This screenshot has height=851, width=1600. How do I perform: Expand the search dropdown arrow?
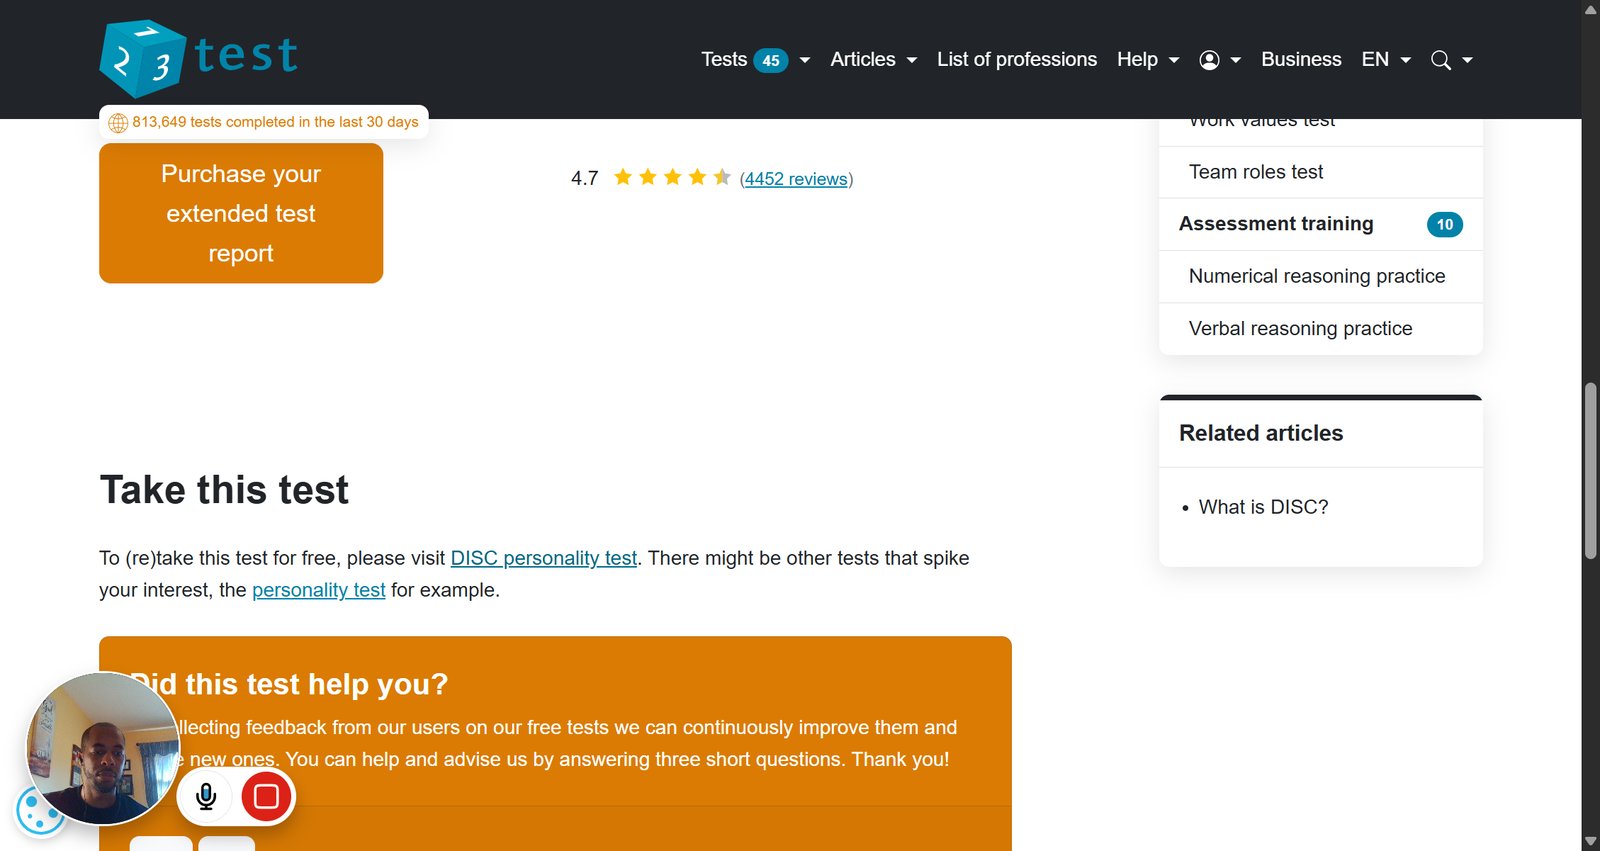[x=1467, y=60]
